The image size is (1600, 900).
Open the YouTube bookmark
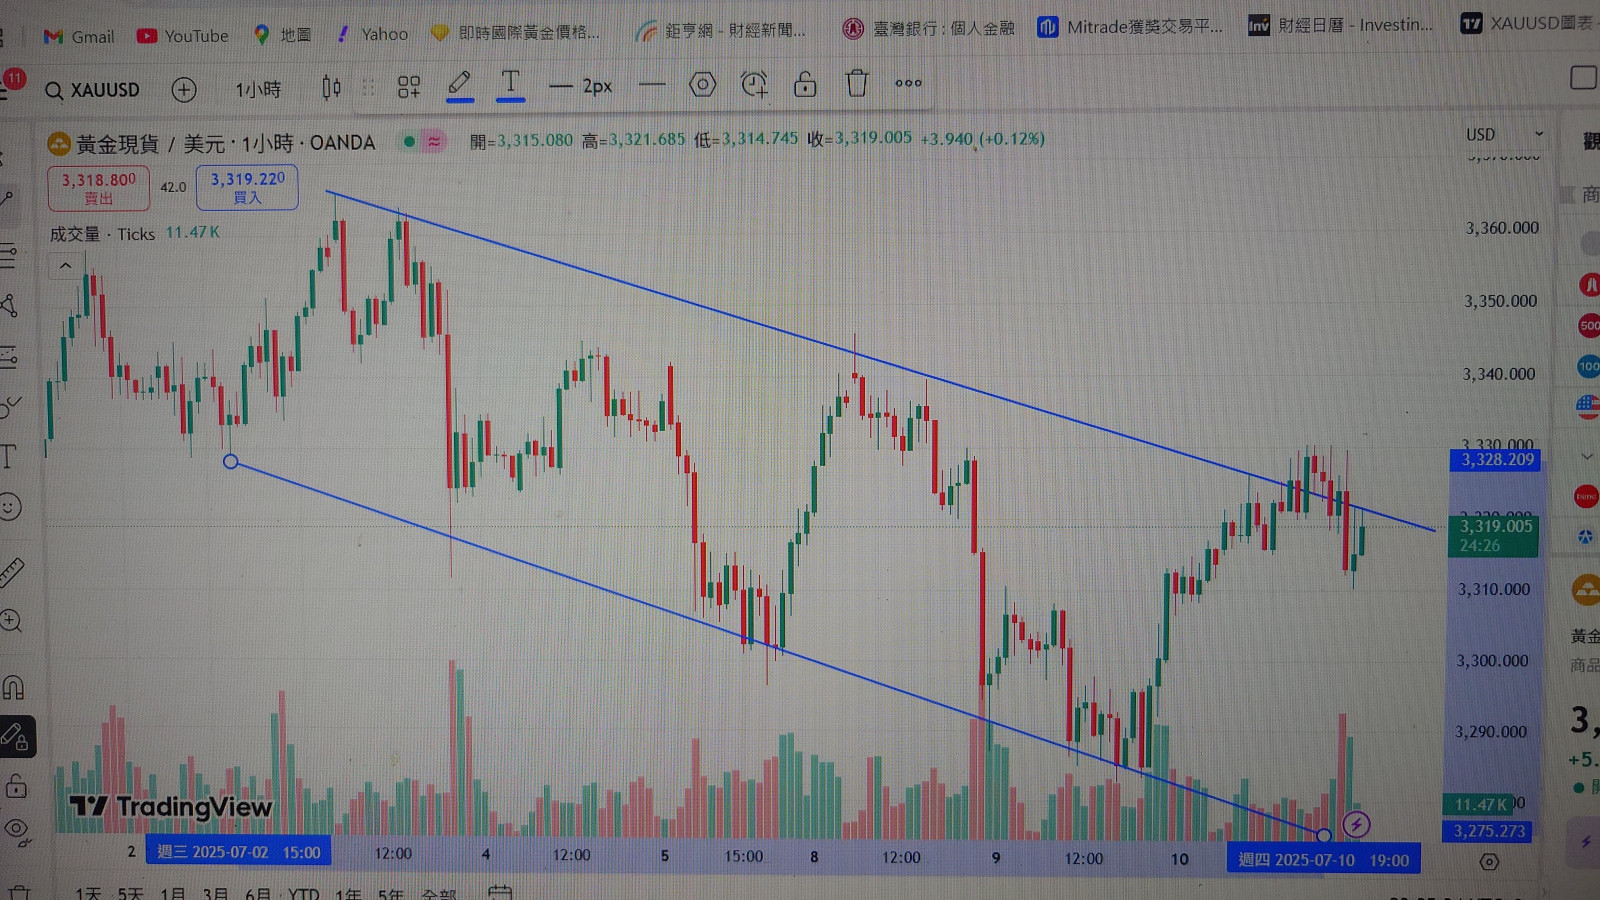(182, 36)
